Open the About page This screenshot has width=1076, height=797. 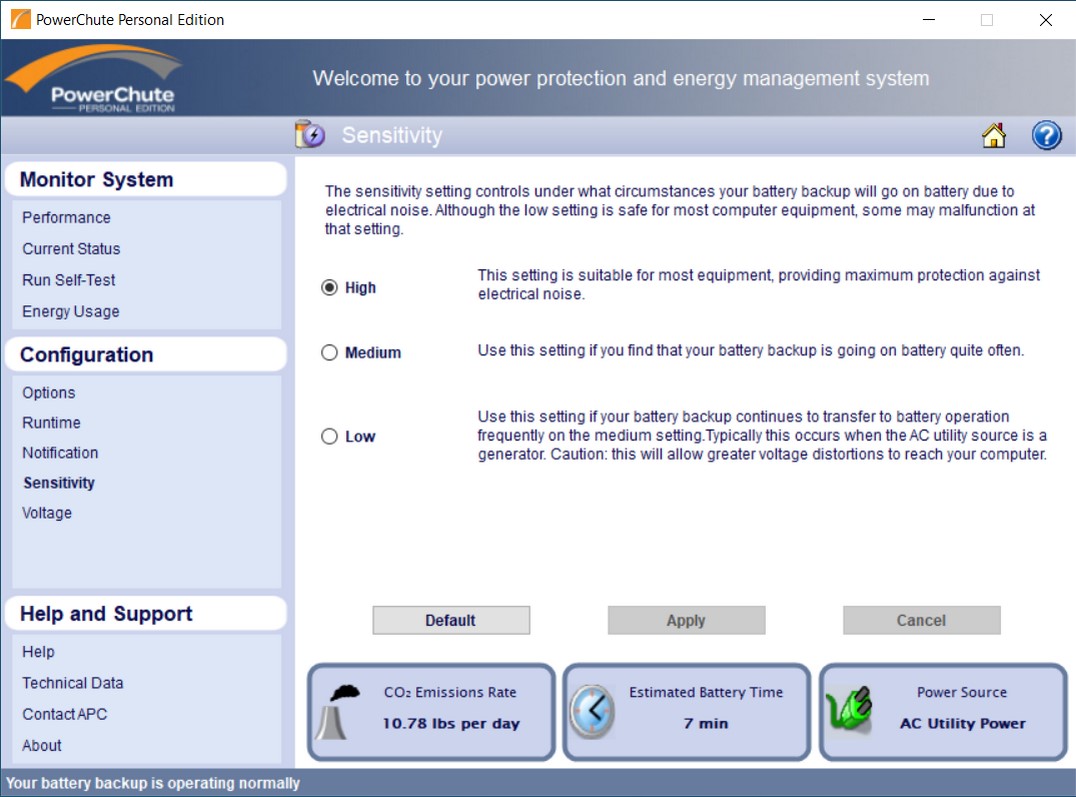pos(42,746)
